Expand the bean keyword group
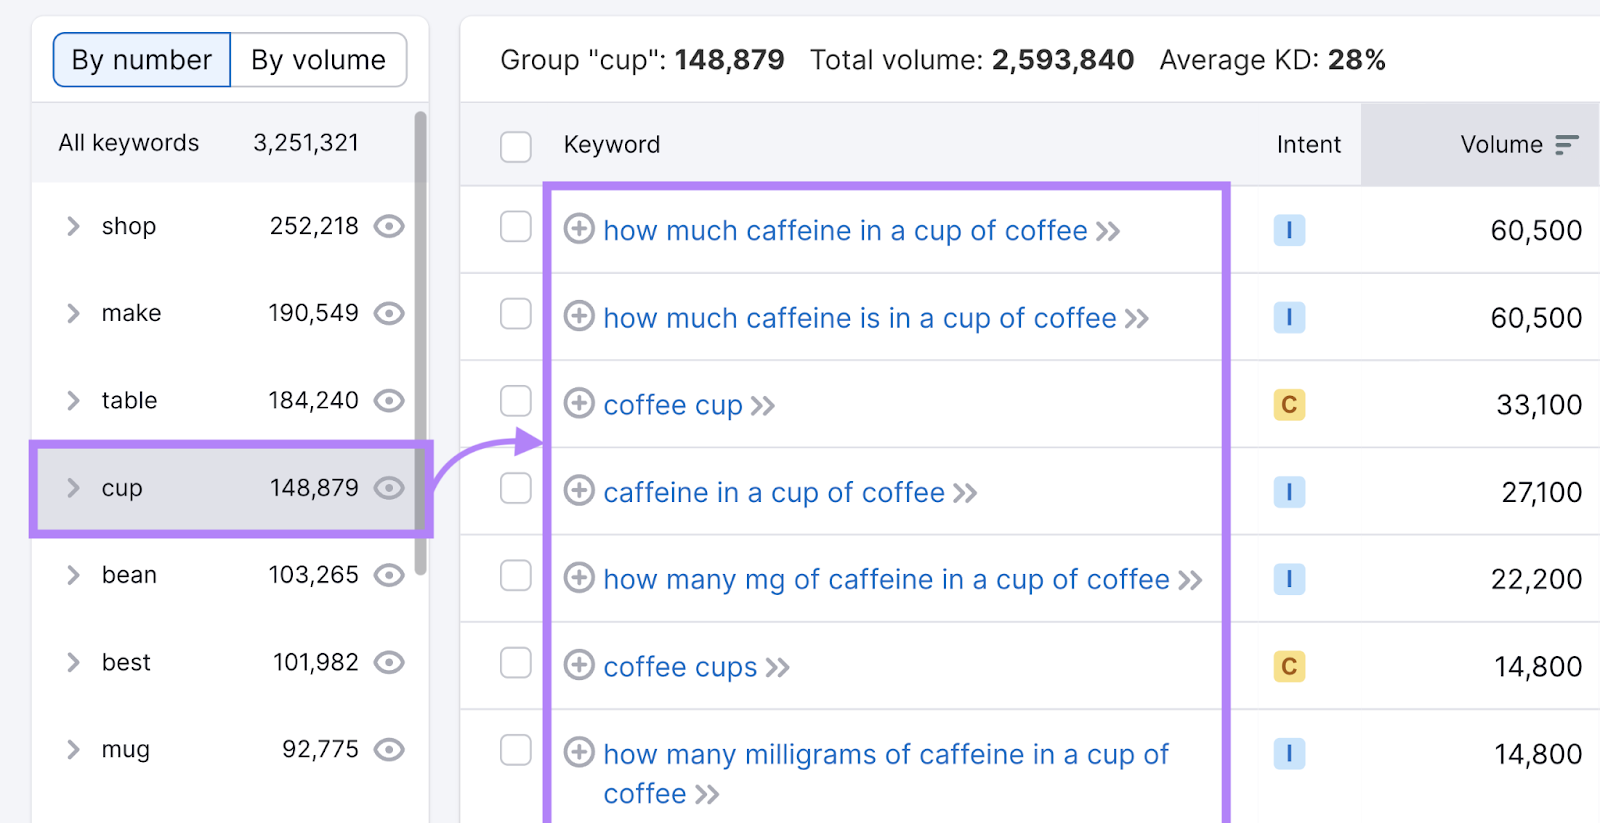 click(72, 575)
